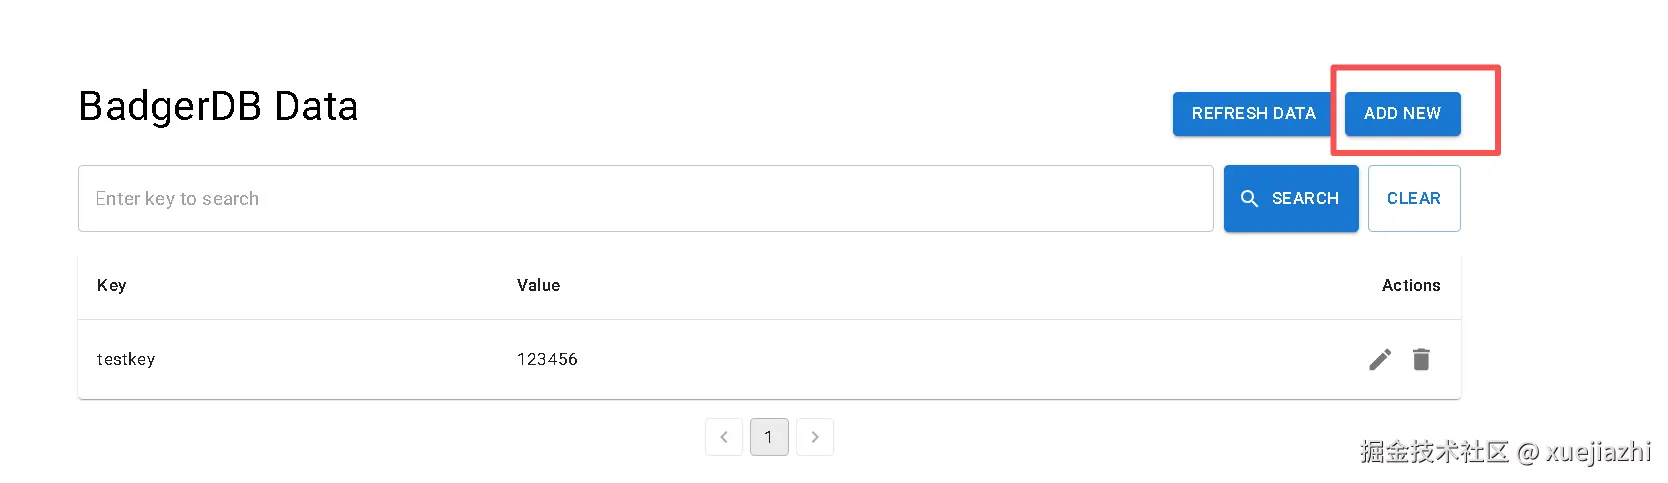This screenshot has width=1668, height=483.
Task: Click the xuejiazhi author name
Action: 1598,452
